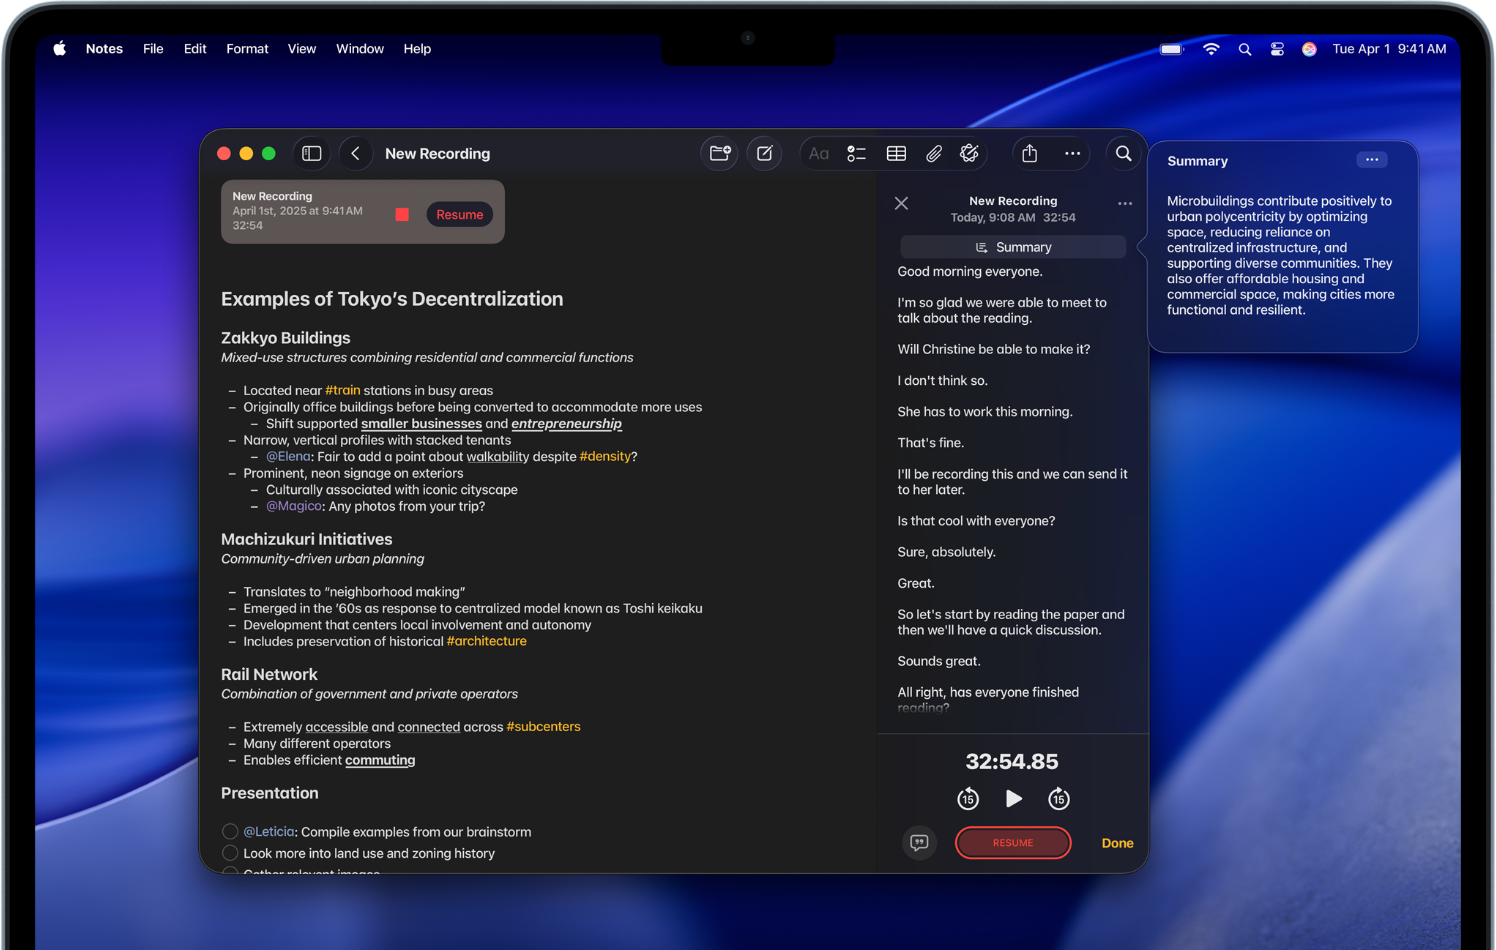This screenshot has width=1496, height=950.
Task: Open the View menu
Action: click(x=302, y=49)
